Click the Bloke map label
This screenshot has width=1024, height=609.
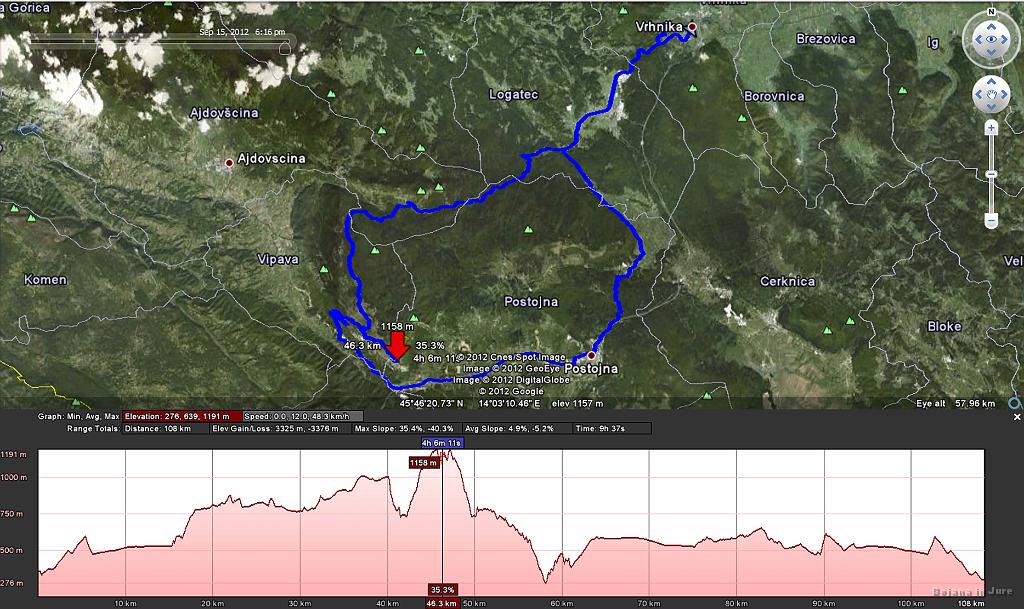pos(944,326)
